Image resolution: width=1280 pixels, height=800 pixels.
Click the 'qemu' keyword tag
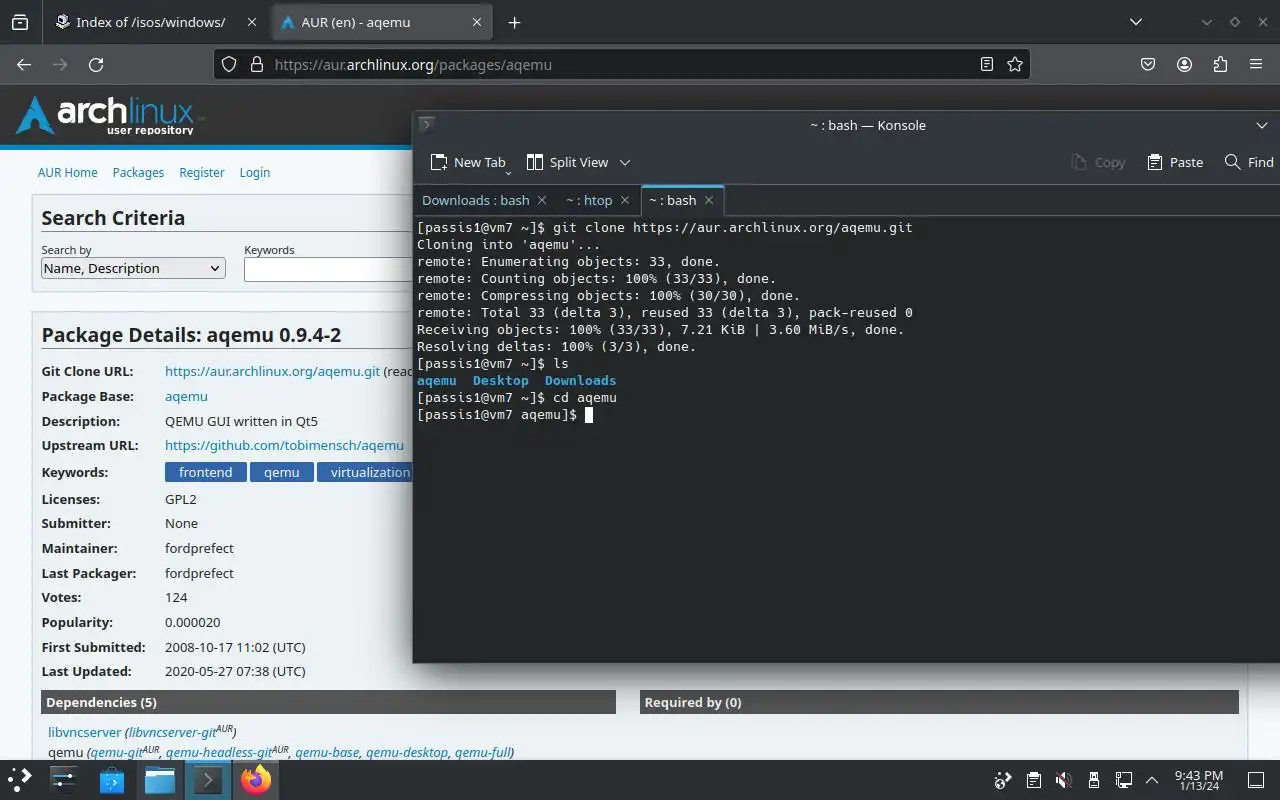click(282, 472)
